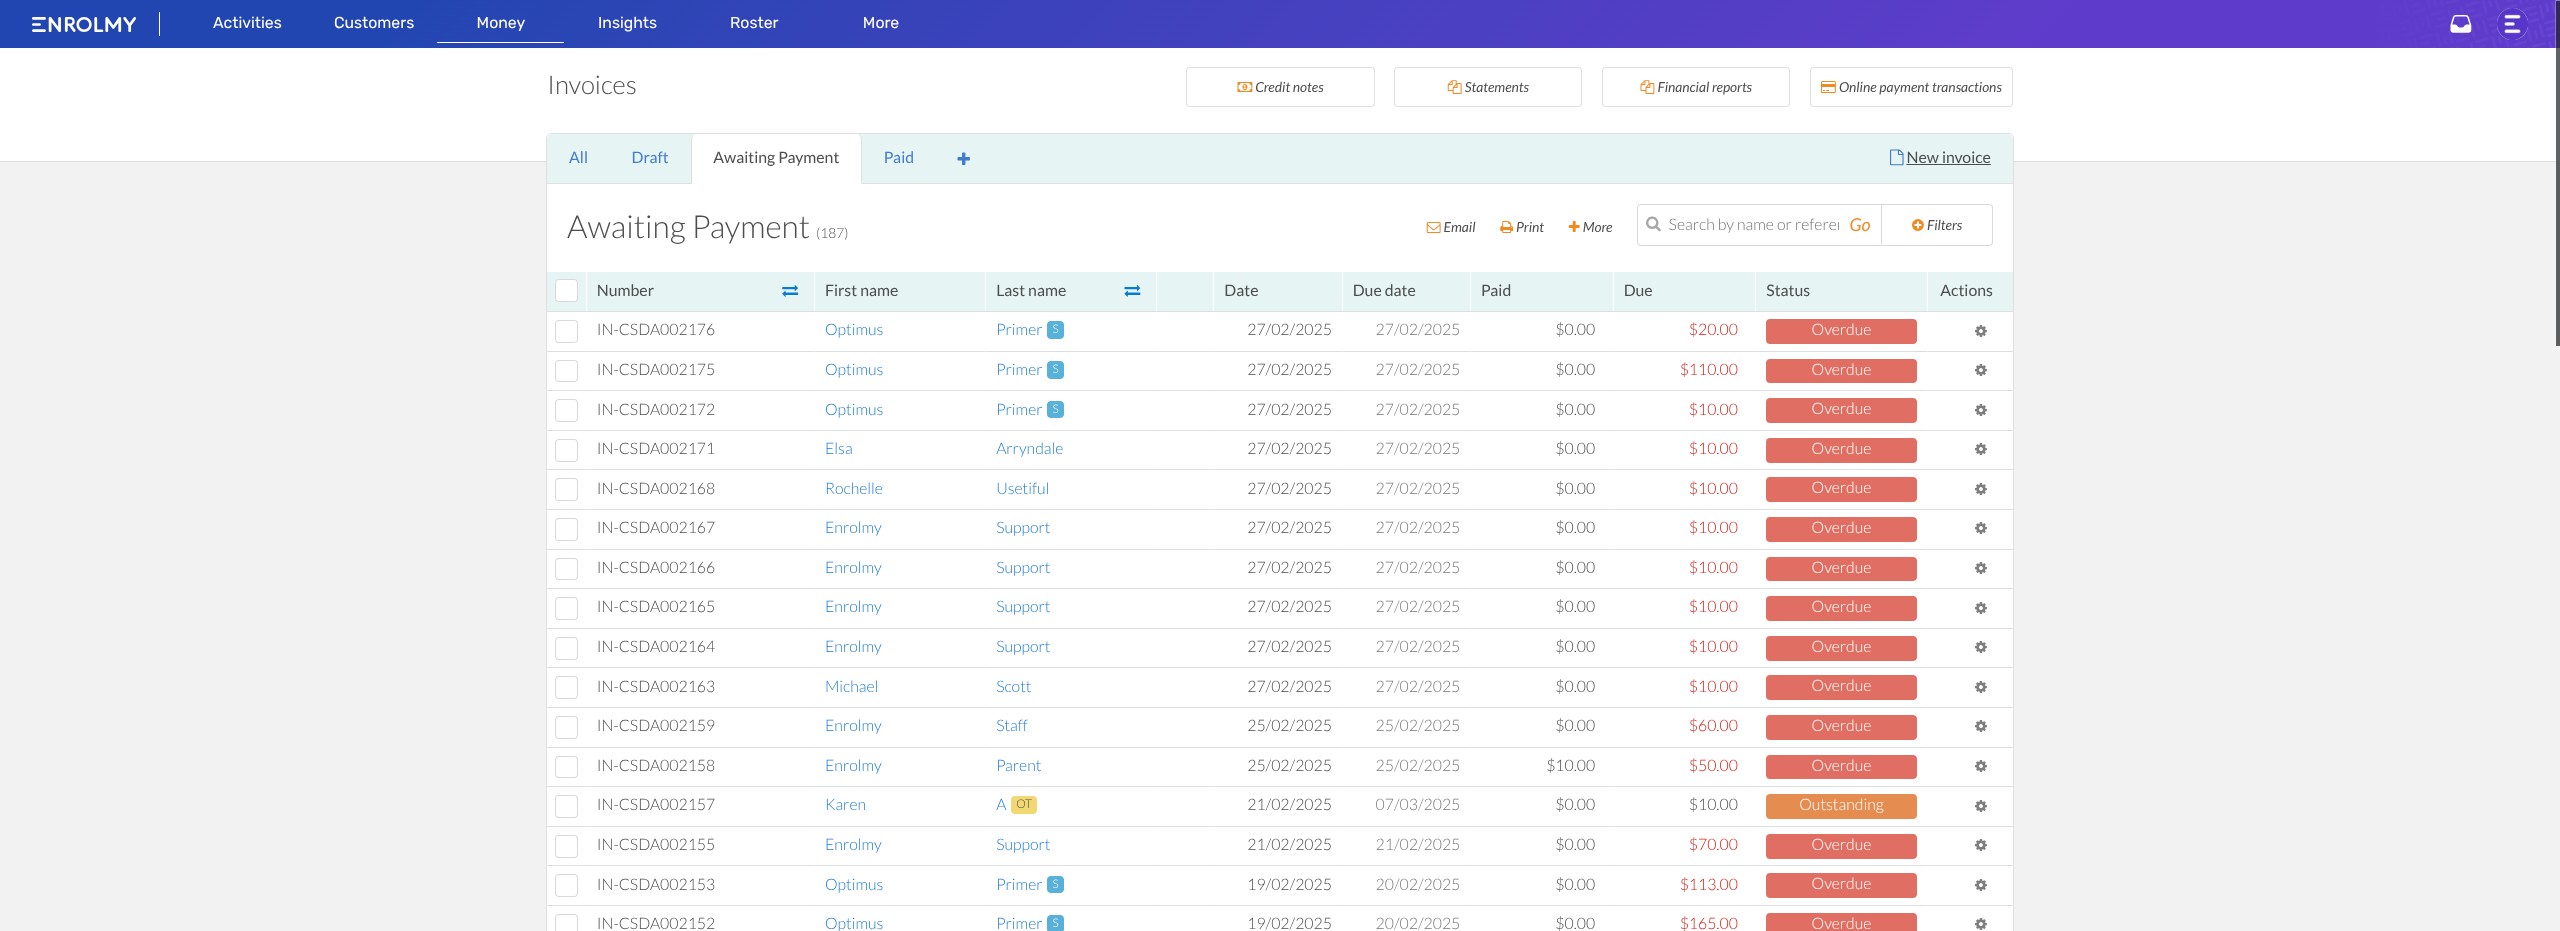Expand the Filters panel

pos(1936,225)
